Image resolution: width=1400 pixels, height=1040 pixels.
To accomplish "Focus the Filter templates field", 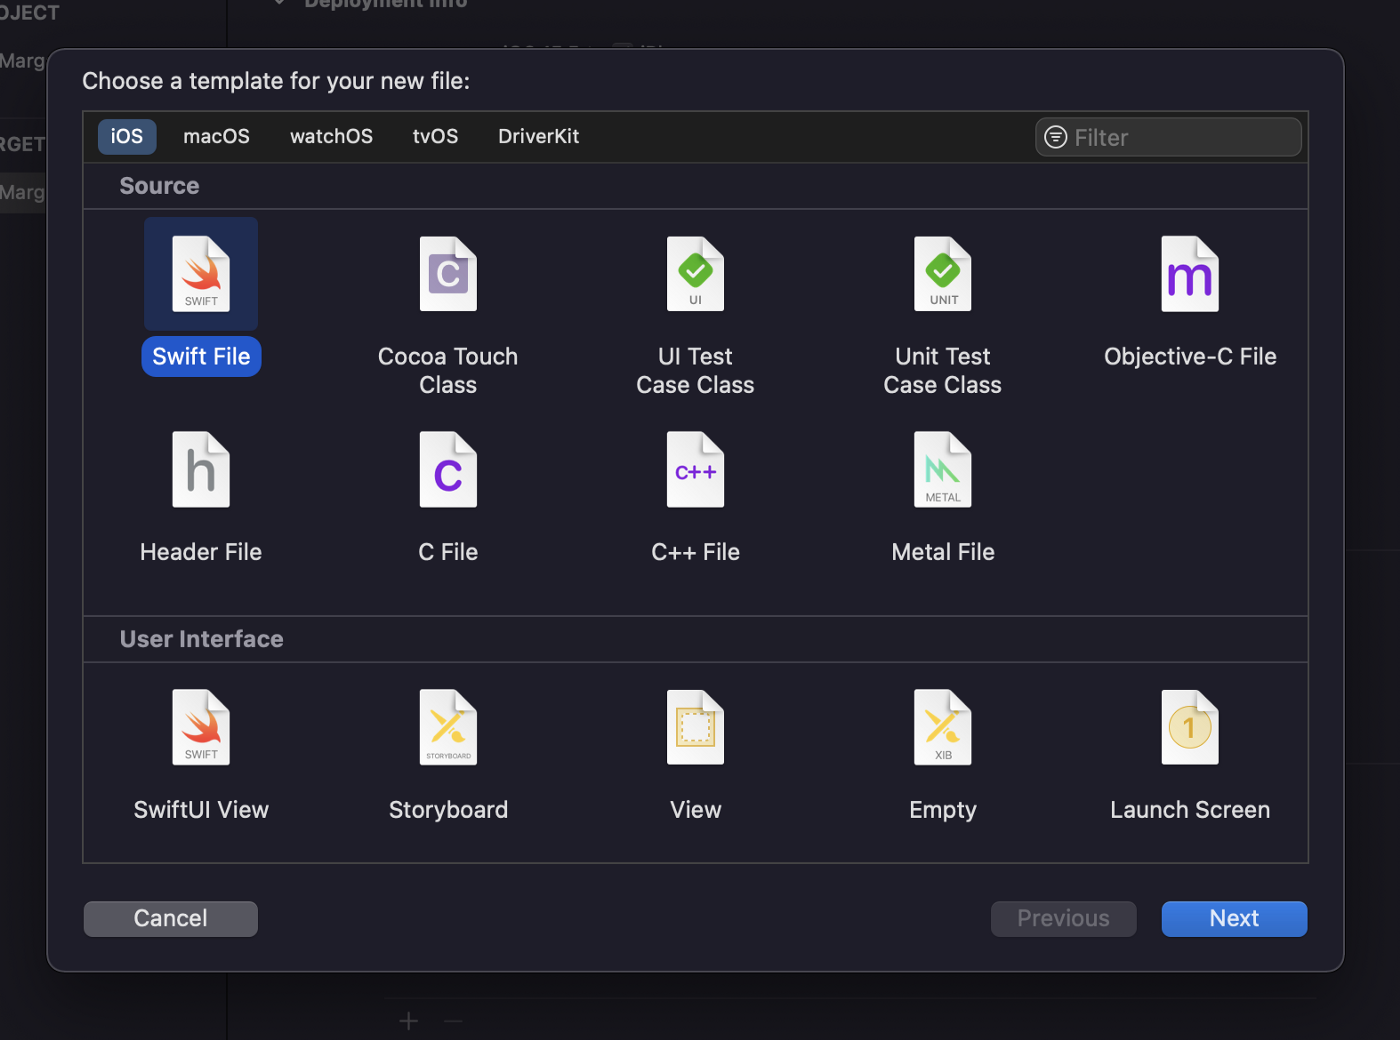I will pos(1168,137).
